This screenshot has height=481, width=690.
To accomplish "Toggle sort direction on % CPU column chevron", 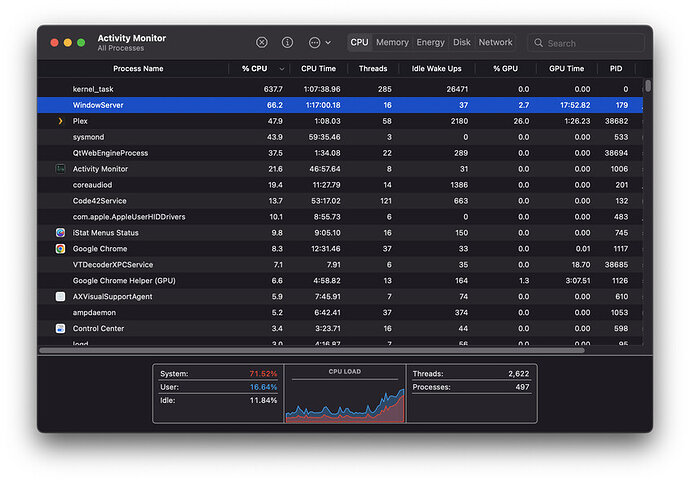I will (282, 69).
